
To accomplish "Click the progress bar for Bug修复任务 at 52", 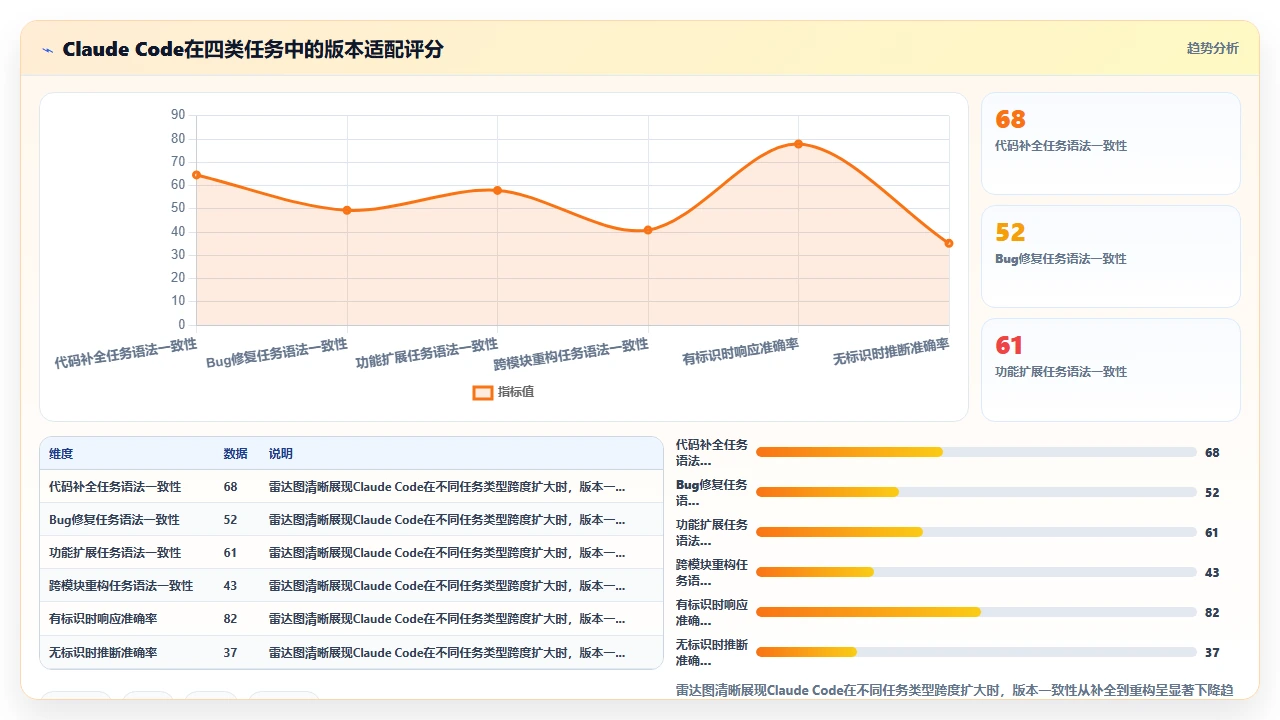I will [x=976, y=492].
